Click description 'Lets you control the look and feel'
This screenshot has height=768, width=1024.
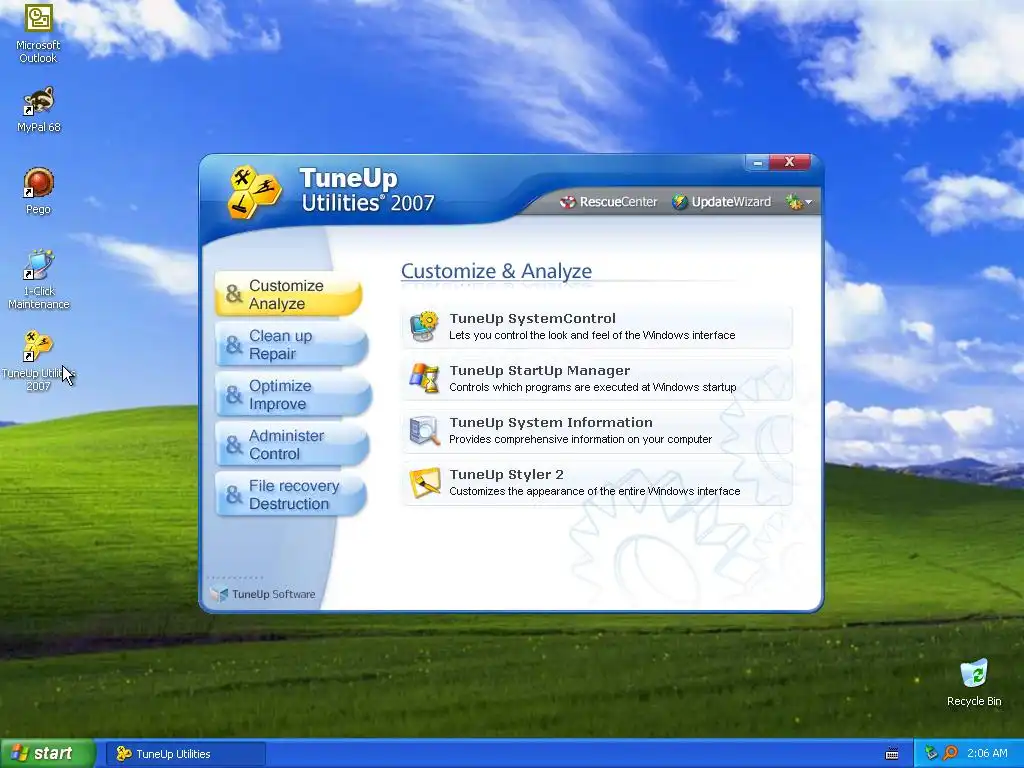[x=592, y=335]
